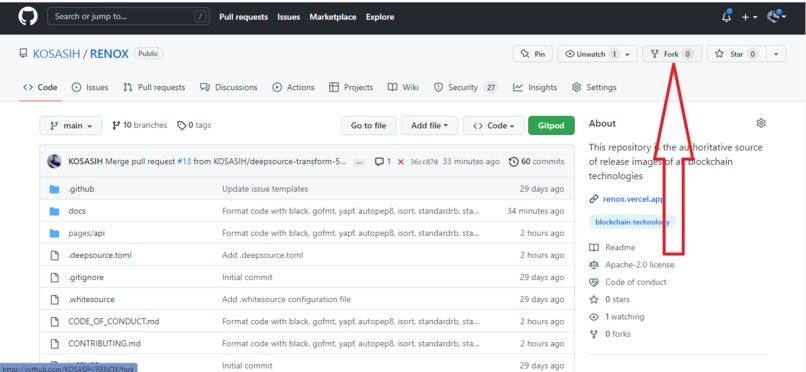Viewport: 806px width, 372px height.
Task: Click Go to file button
Action: pos(369,125)
